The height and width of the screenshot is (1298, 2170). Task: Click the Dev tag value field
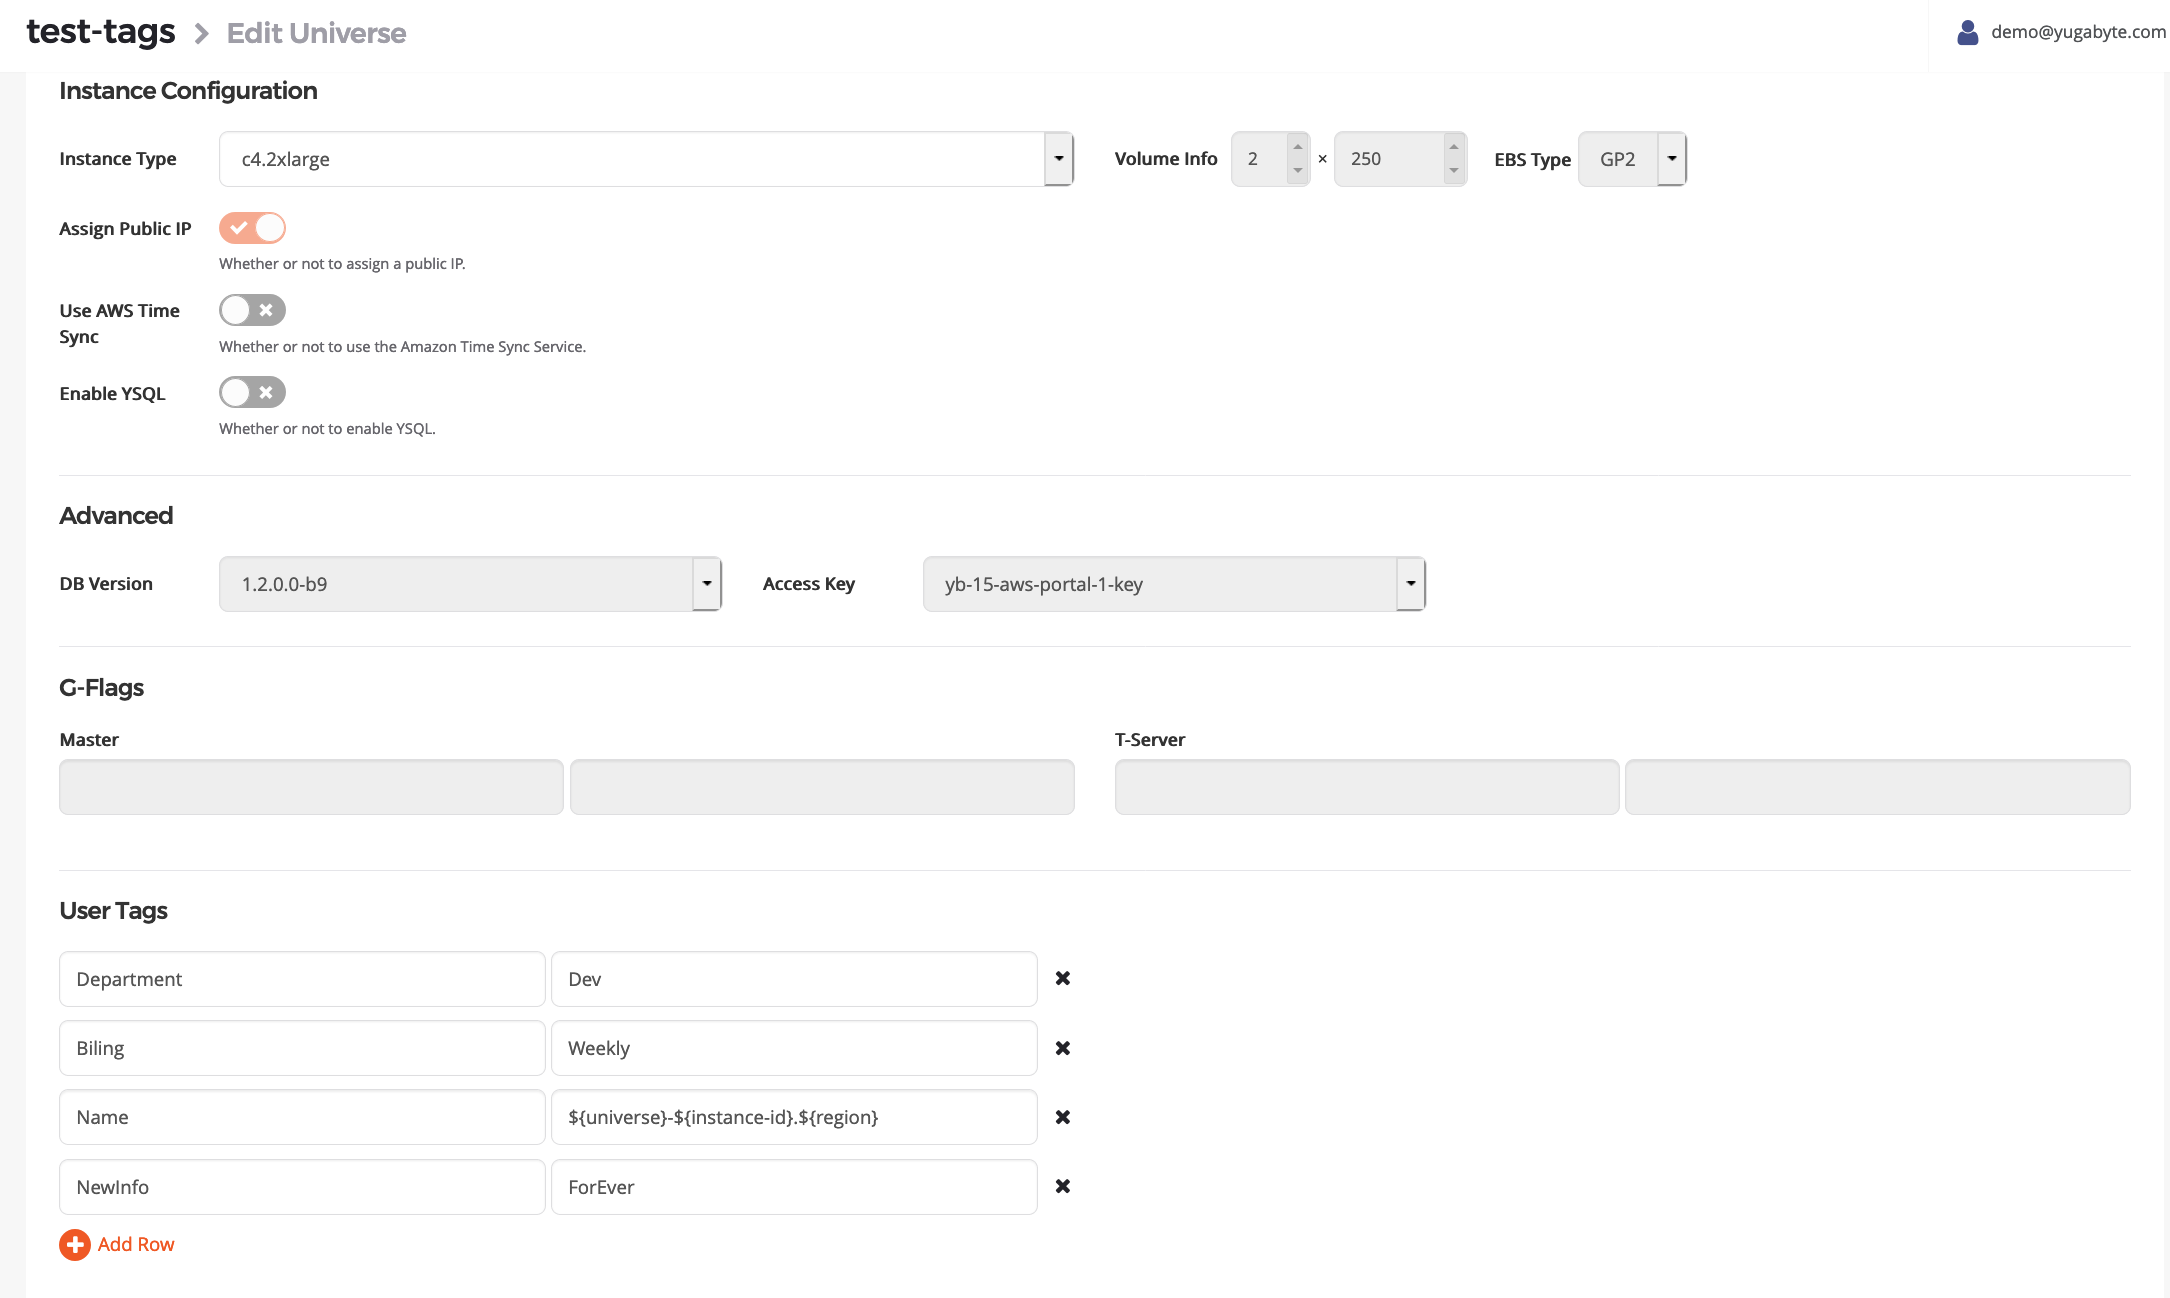point(794,979)
